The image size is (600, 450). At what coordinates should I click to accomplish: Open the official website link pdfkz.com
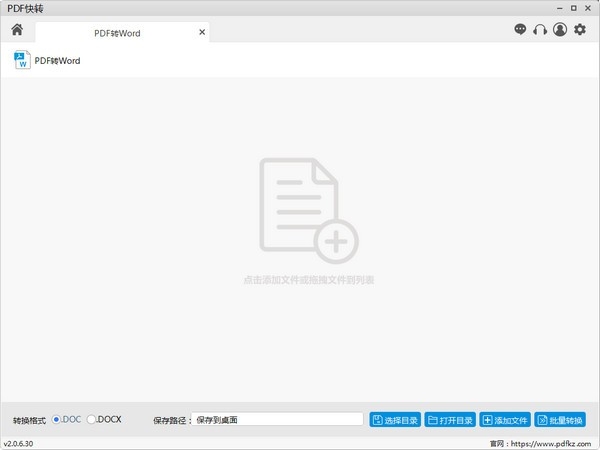[x=551, y=444]
